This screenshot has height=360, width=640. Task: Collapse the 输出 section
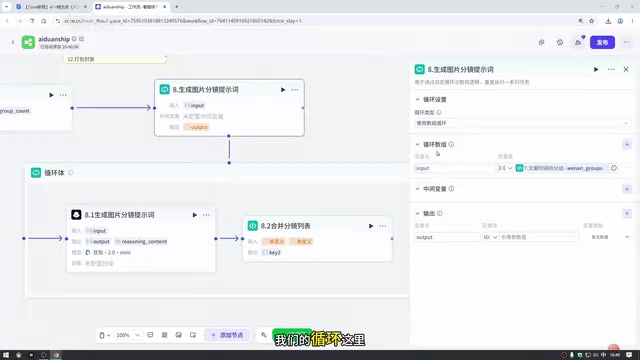pyautogui.click(x=417, y=213)
